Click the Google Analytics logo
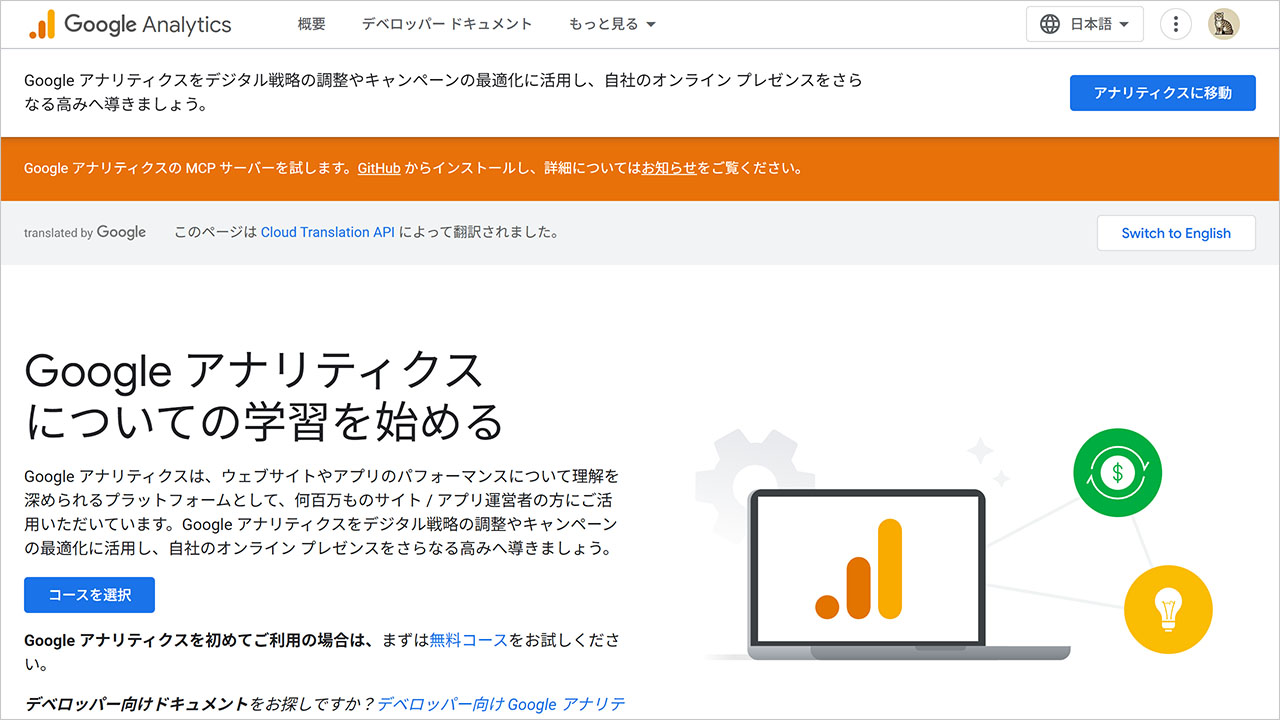 click(x=130, y=24)
